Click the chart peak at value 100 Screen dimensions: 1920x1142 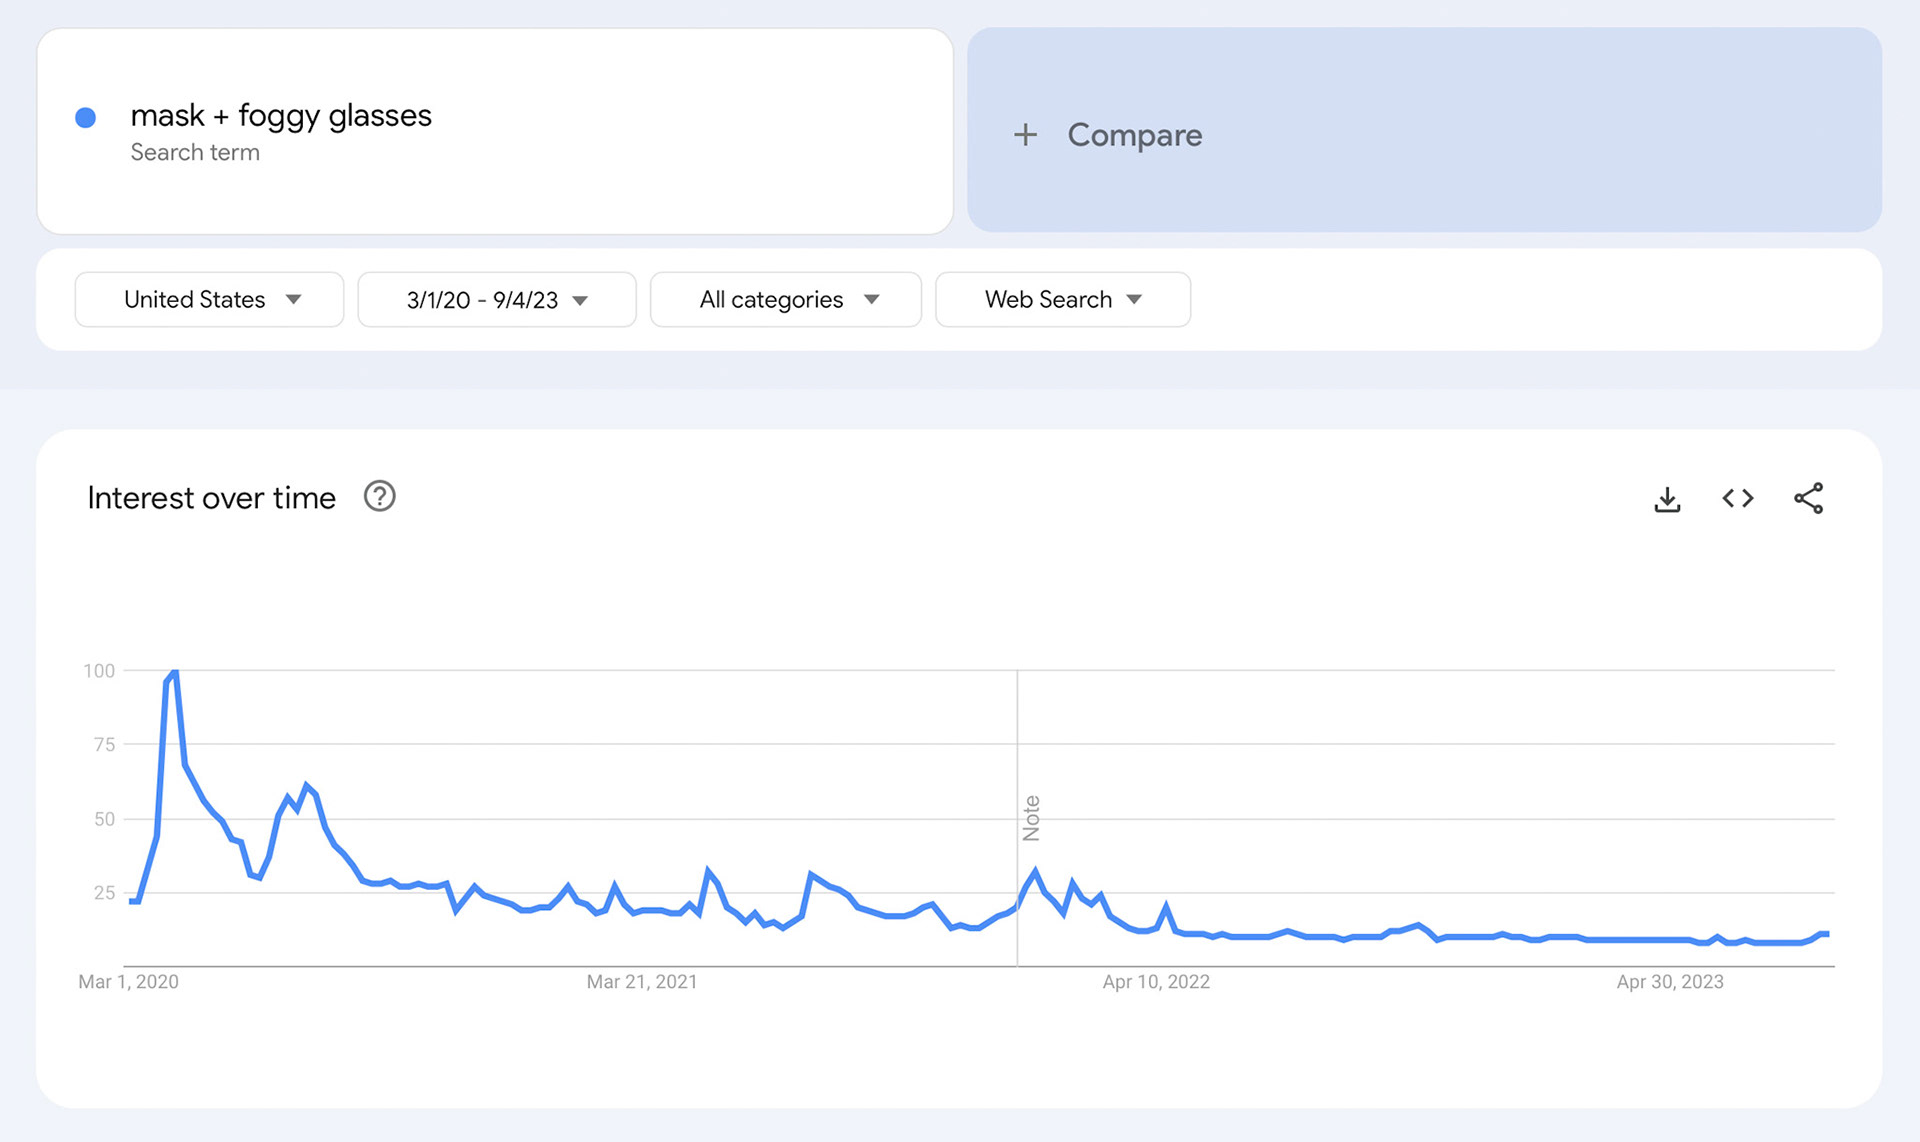click(x=175, y=672)
